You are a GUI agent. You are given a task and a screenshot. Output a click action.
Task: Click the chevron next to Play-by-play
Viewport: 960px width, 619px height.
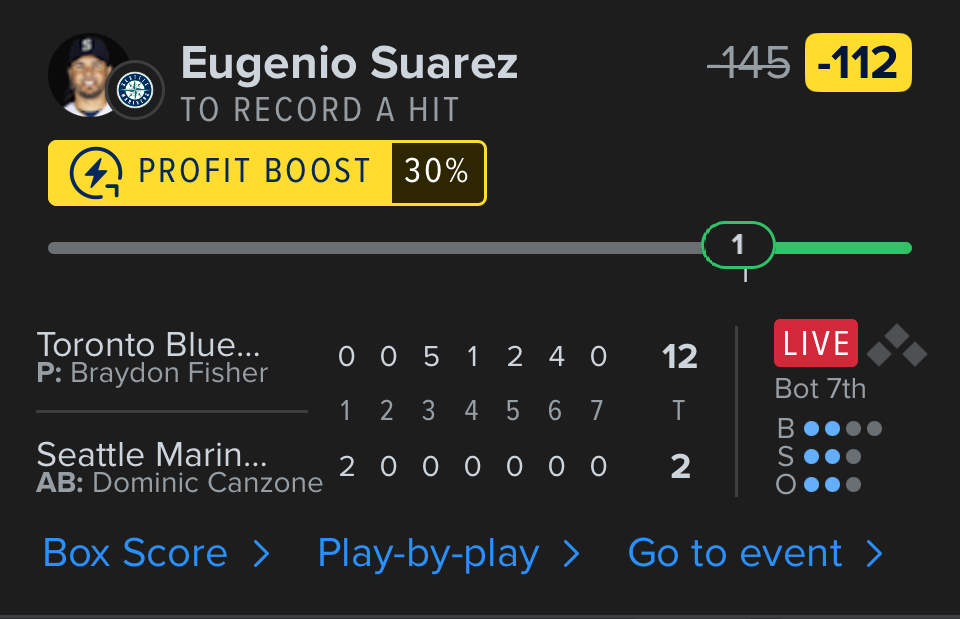coord(572,554)
